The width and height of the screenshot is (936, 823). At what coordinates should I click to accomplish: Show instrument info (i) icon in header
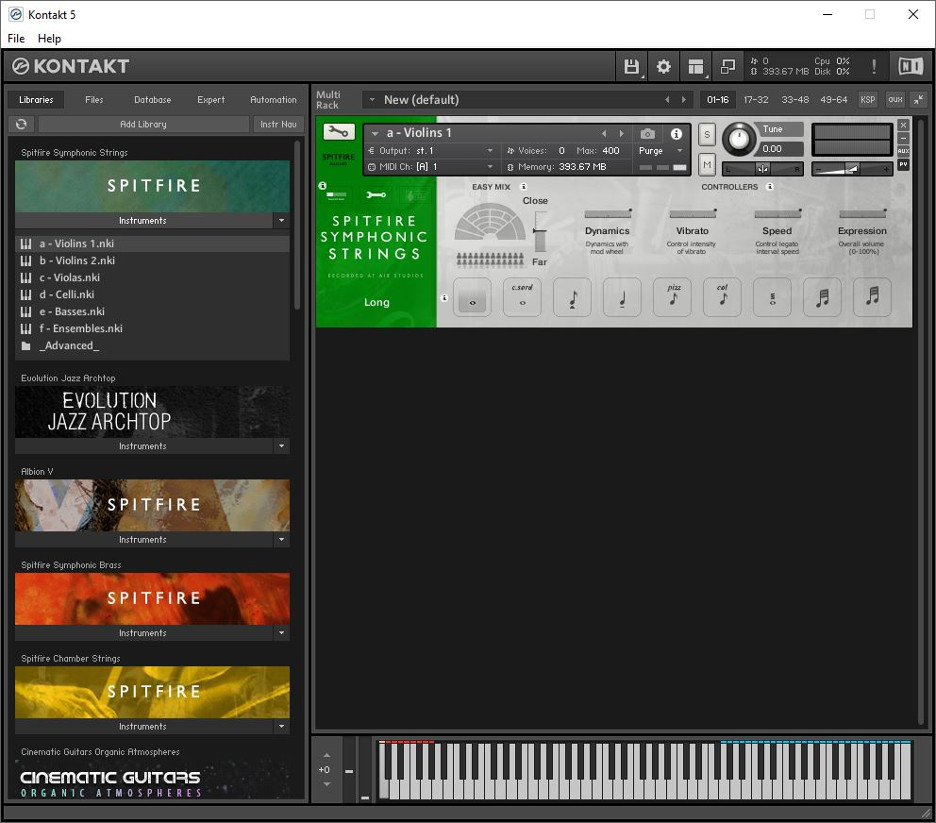676,134
